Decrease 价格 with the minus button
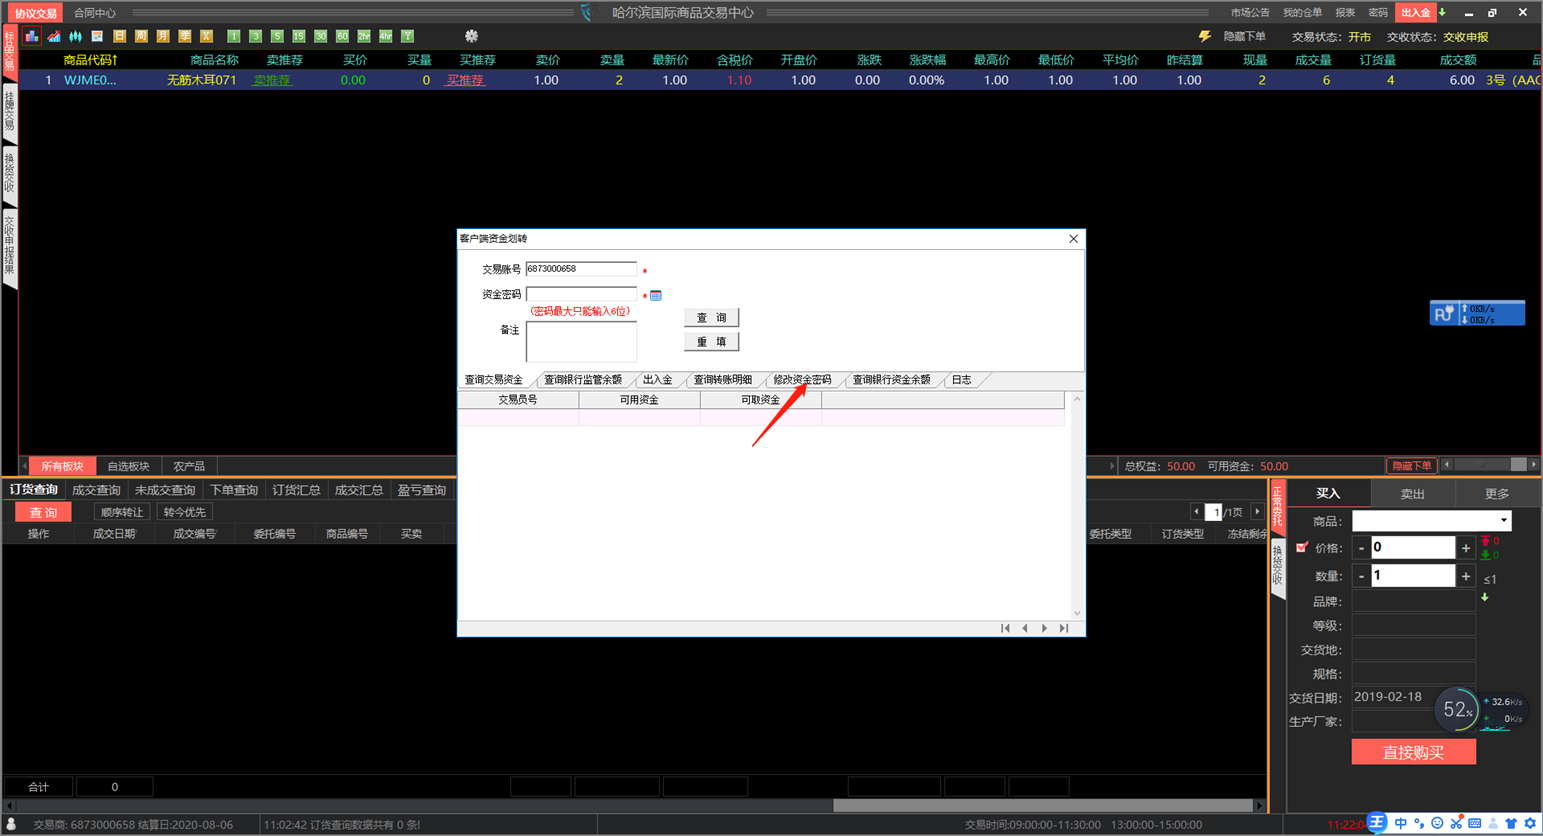This screenshot has height=836, width=1543. point(1361,548)
